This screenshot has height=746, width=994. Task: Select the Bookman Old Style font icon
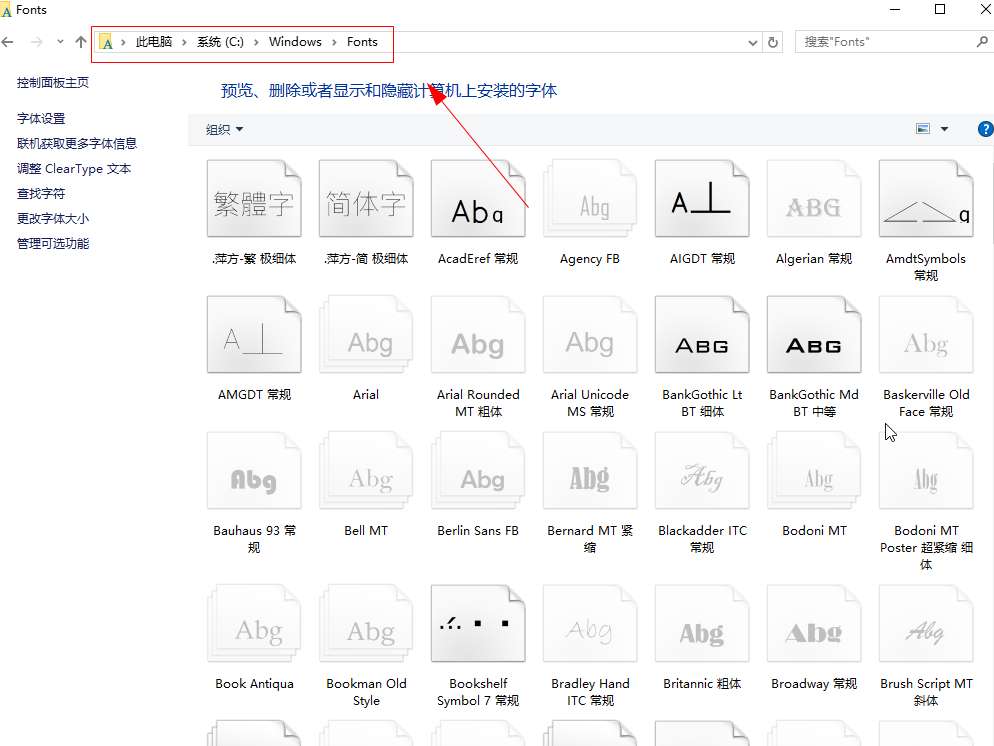coord(366,624)
